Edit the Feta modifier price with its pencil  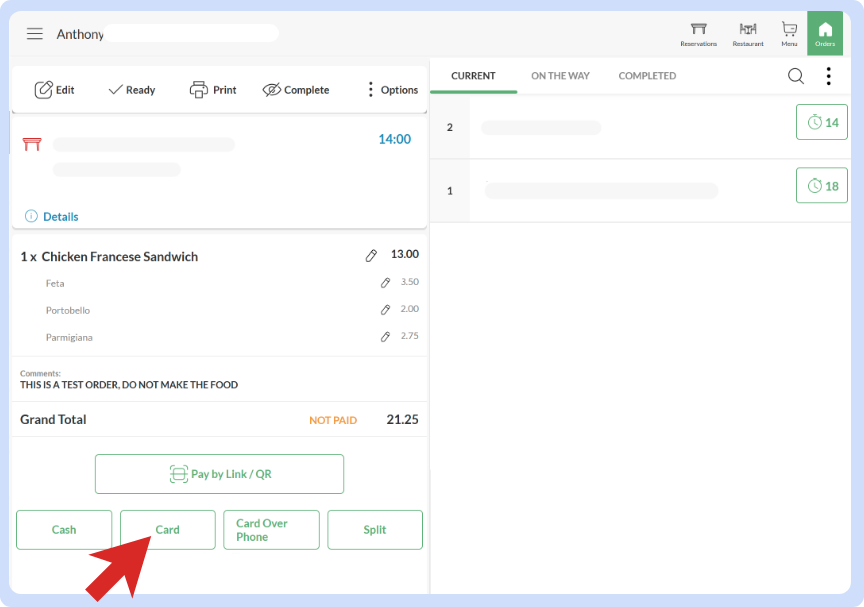(386, 283)
